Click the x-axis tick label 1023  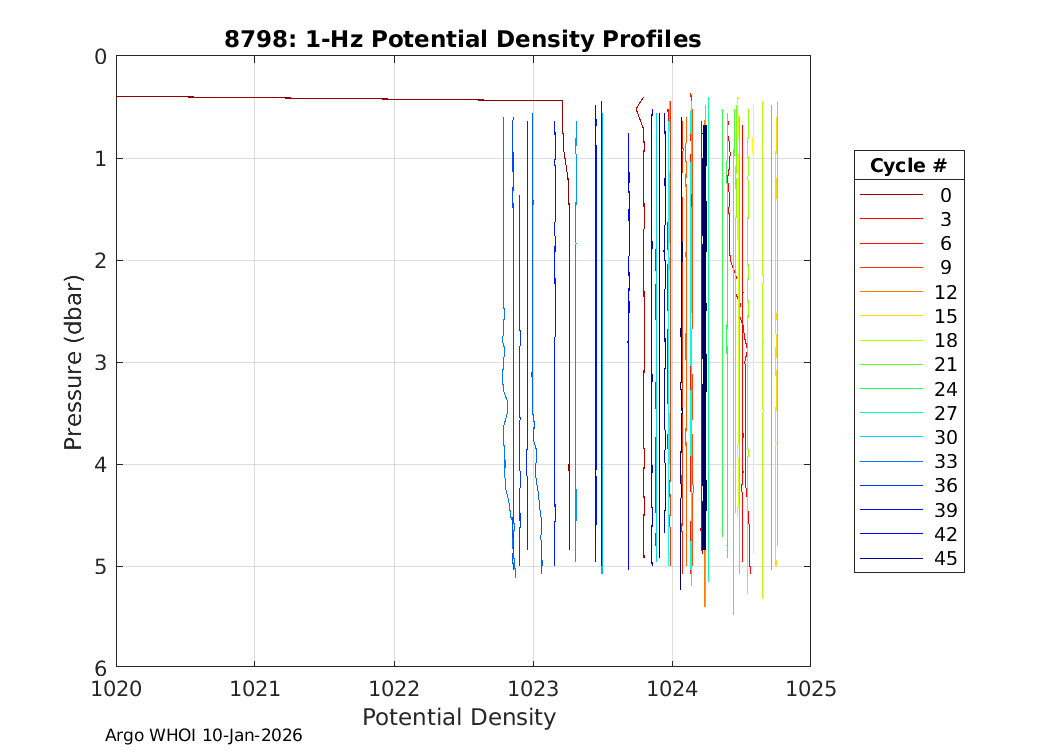533,688
